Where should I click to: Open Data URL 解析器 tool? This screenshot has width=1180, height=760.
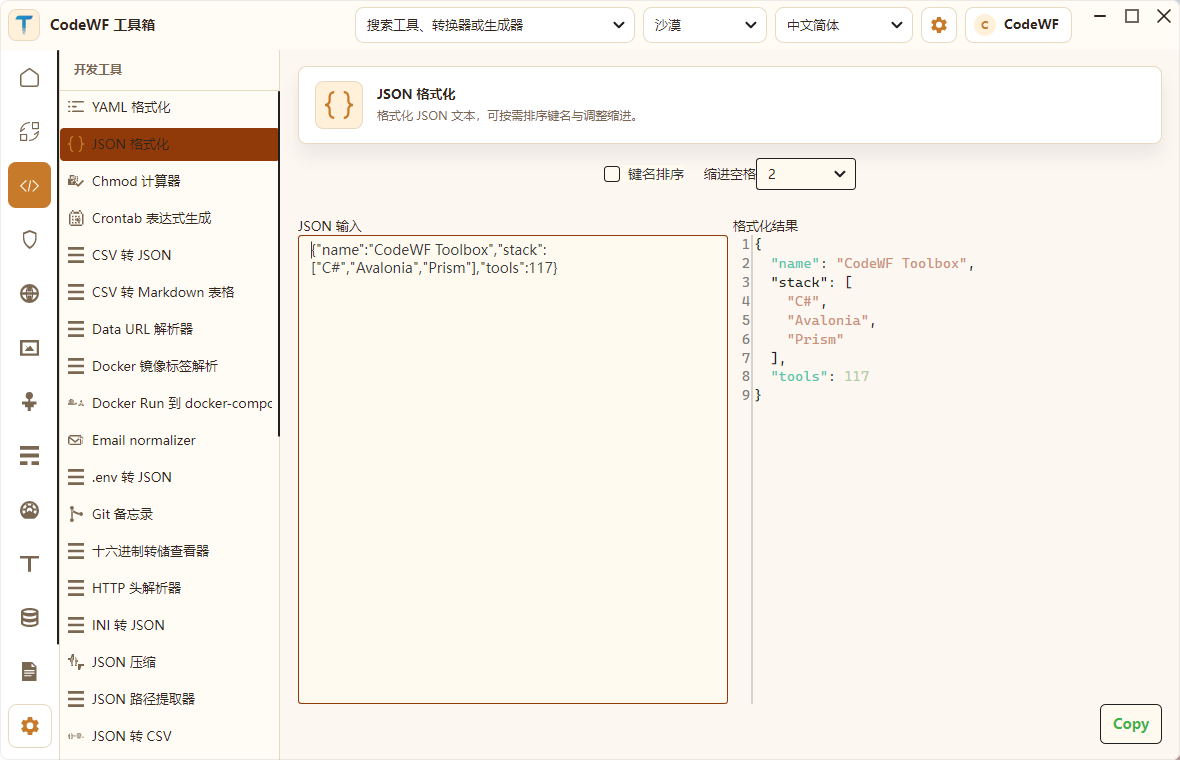(169, 329)
